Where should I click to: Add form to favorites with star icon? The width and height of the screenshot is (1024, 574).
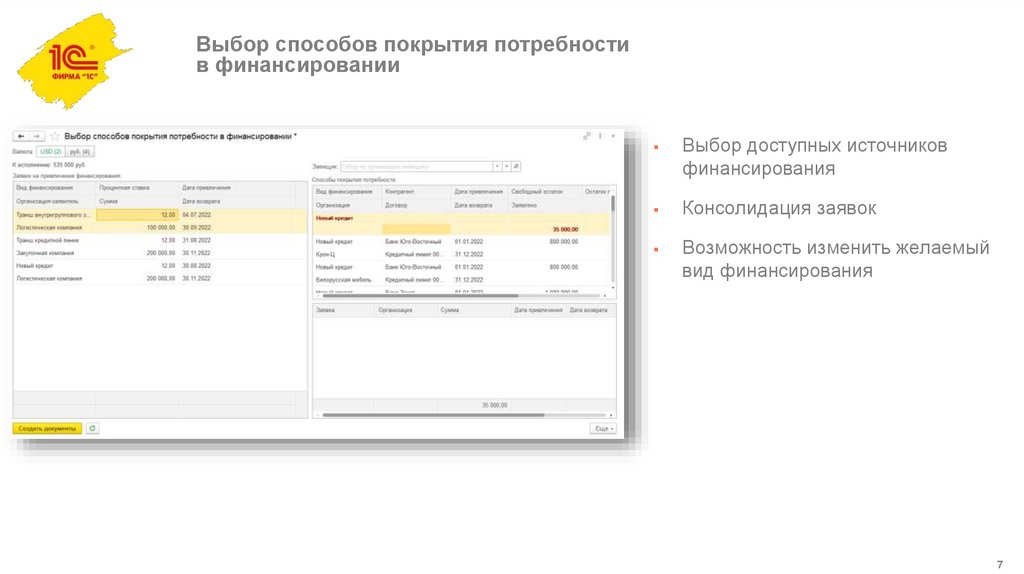coord(55,136)
